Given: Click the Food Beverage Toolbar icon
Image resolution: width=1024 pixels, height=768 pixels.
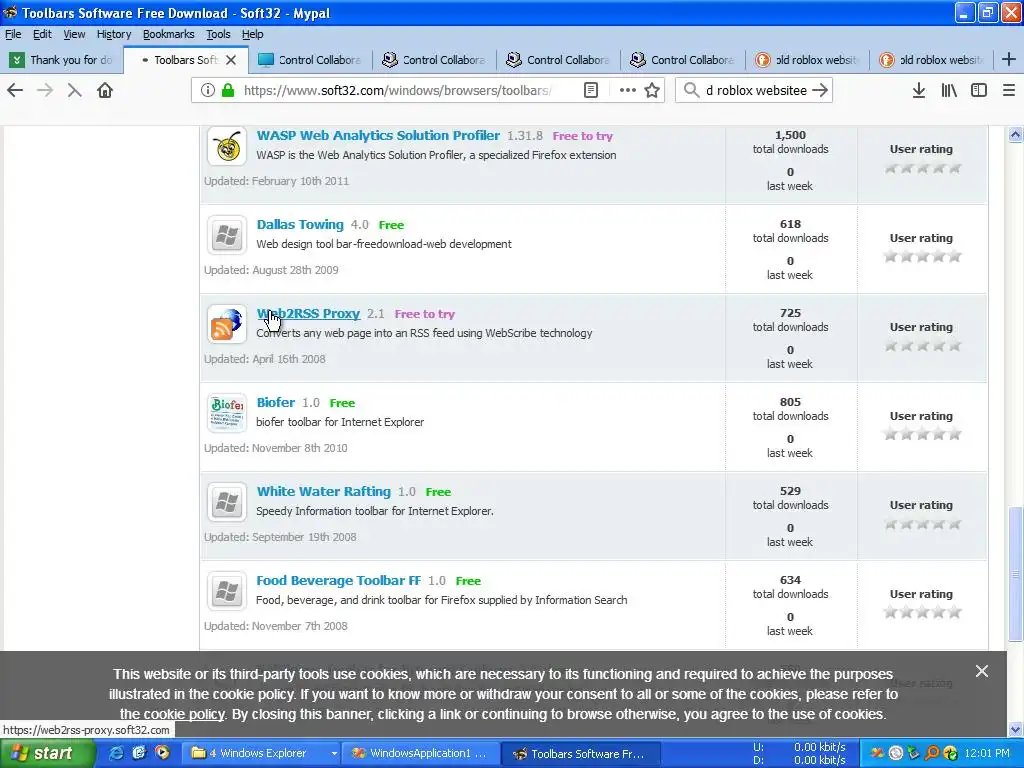Looking at the screenshot, I should tap(227, 590).
